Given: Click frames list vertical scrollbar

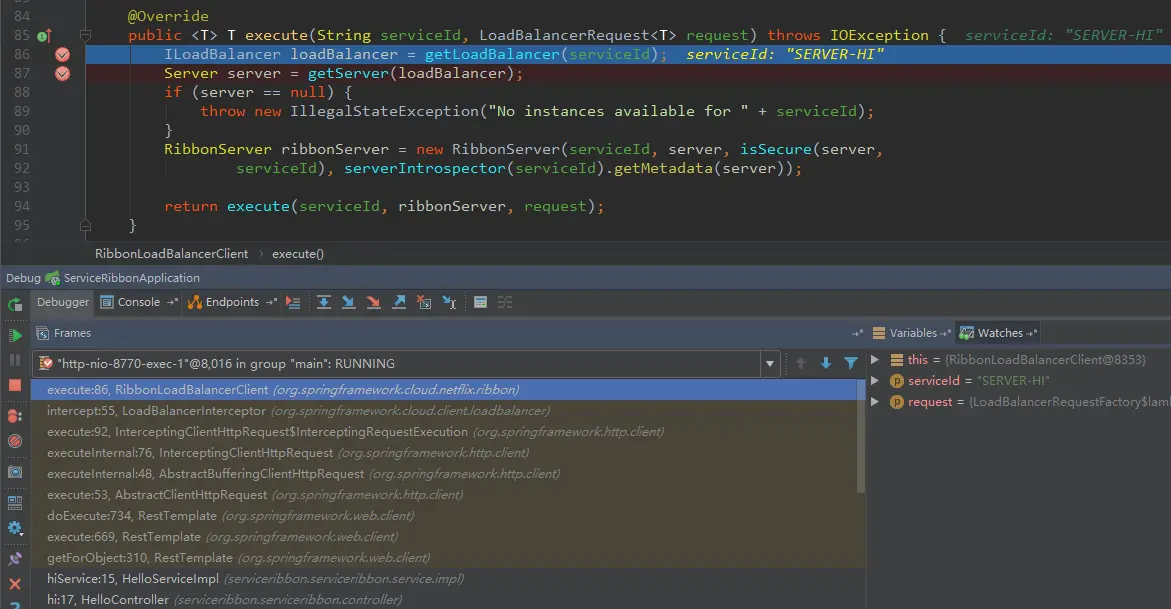Looking at the screenshot, I should [x=860, y=437].
